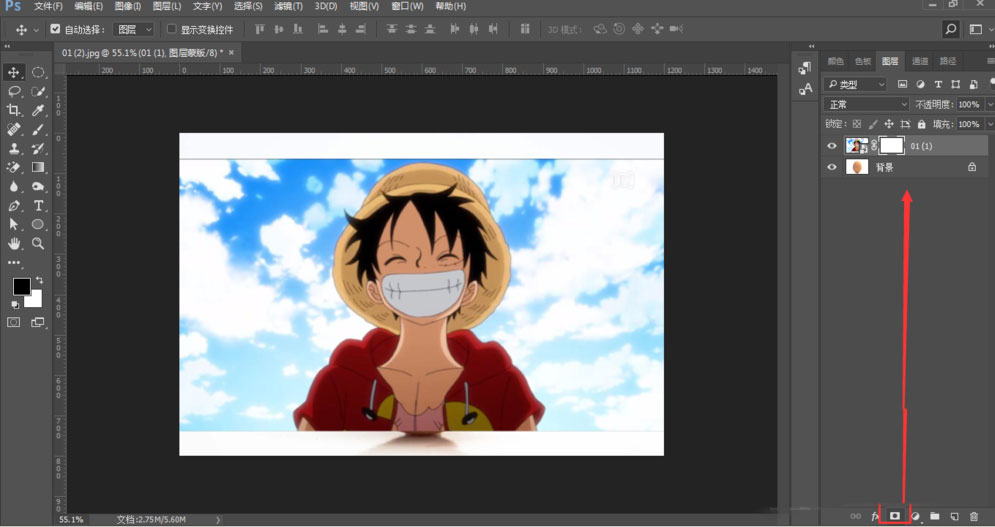Select the Pen tool

tap(13, 206)
